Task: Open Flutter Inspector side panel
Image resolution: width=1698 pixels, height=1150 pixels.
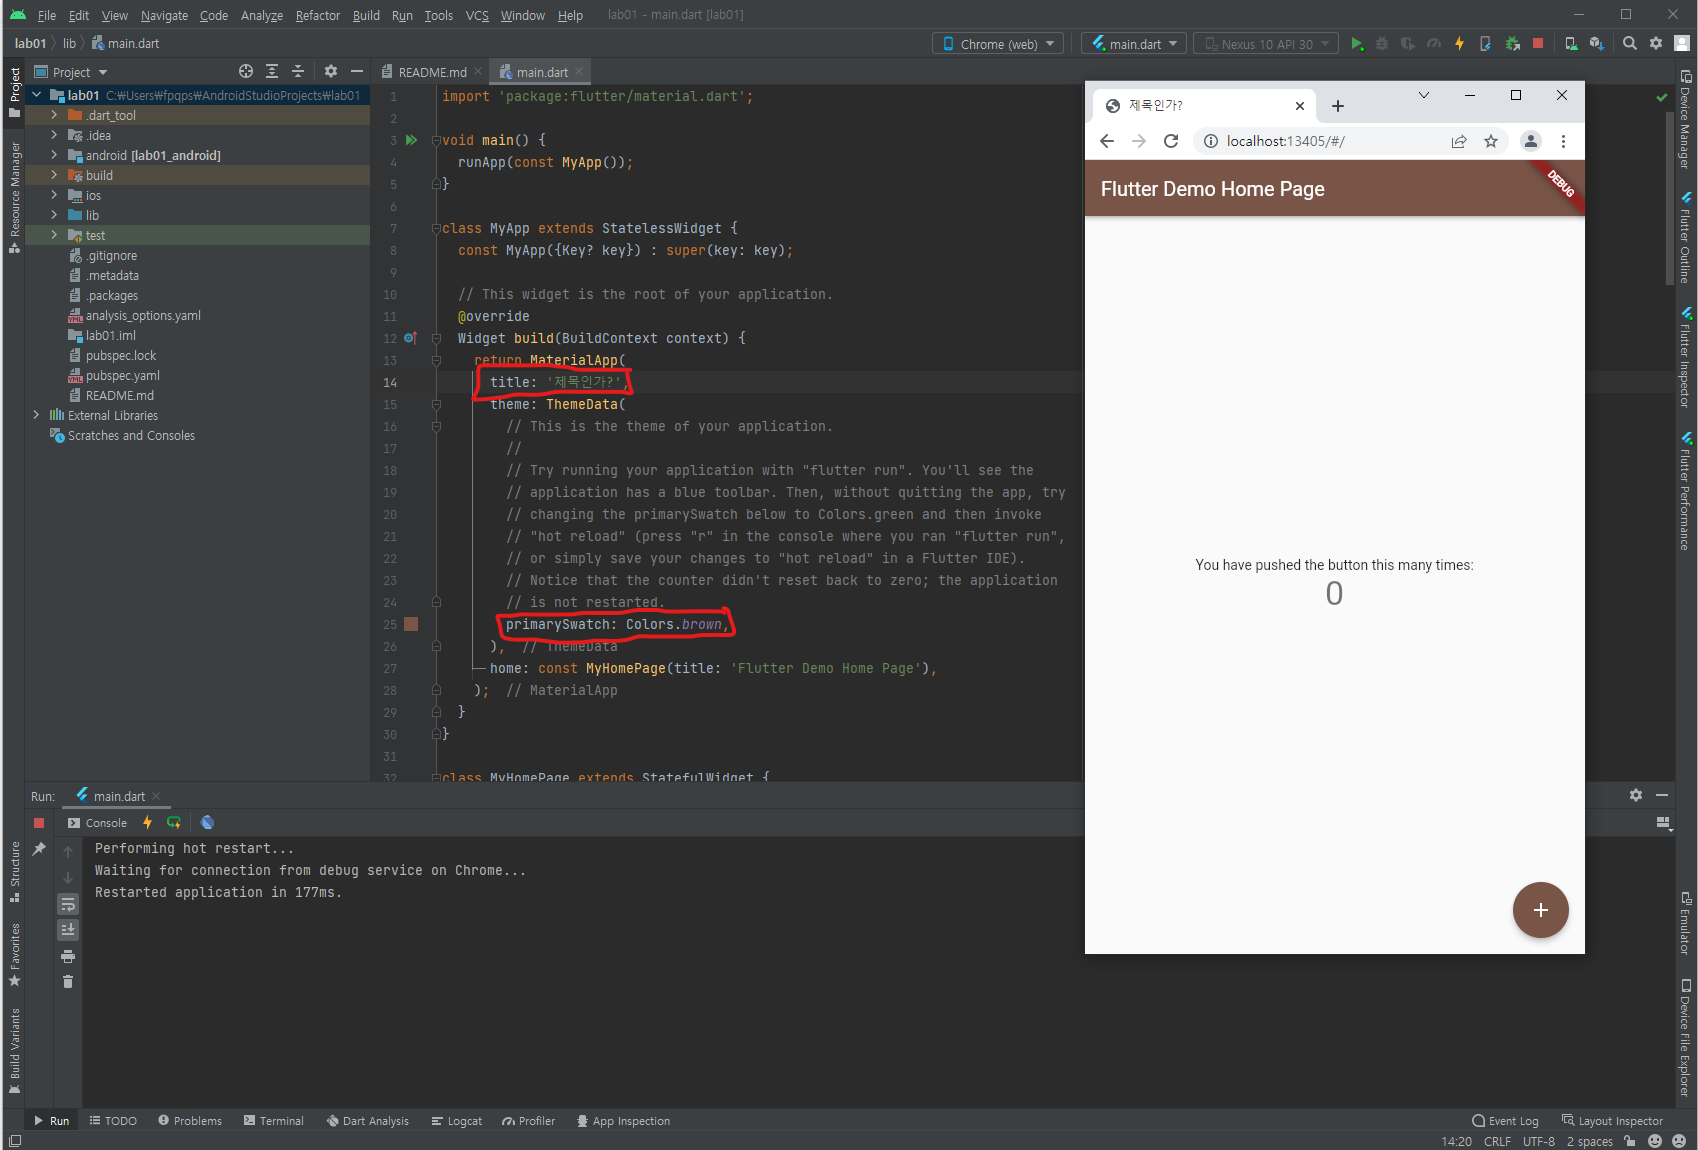Action: [x=1686, y=357]
